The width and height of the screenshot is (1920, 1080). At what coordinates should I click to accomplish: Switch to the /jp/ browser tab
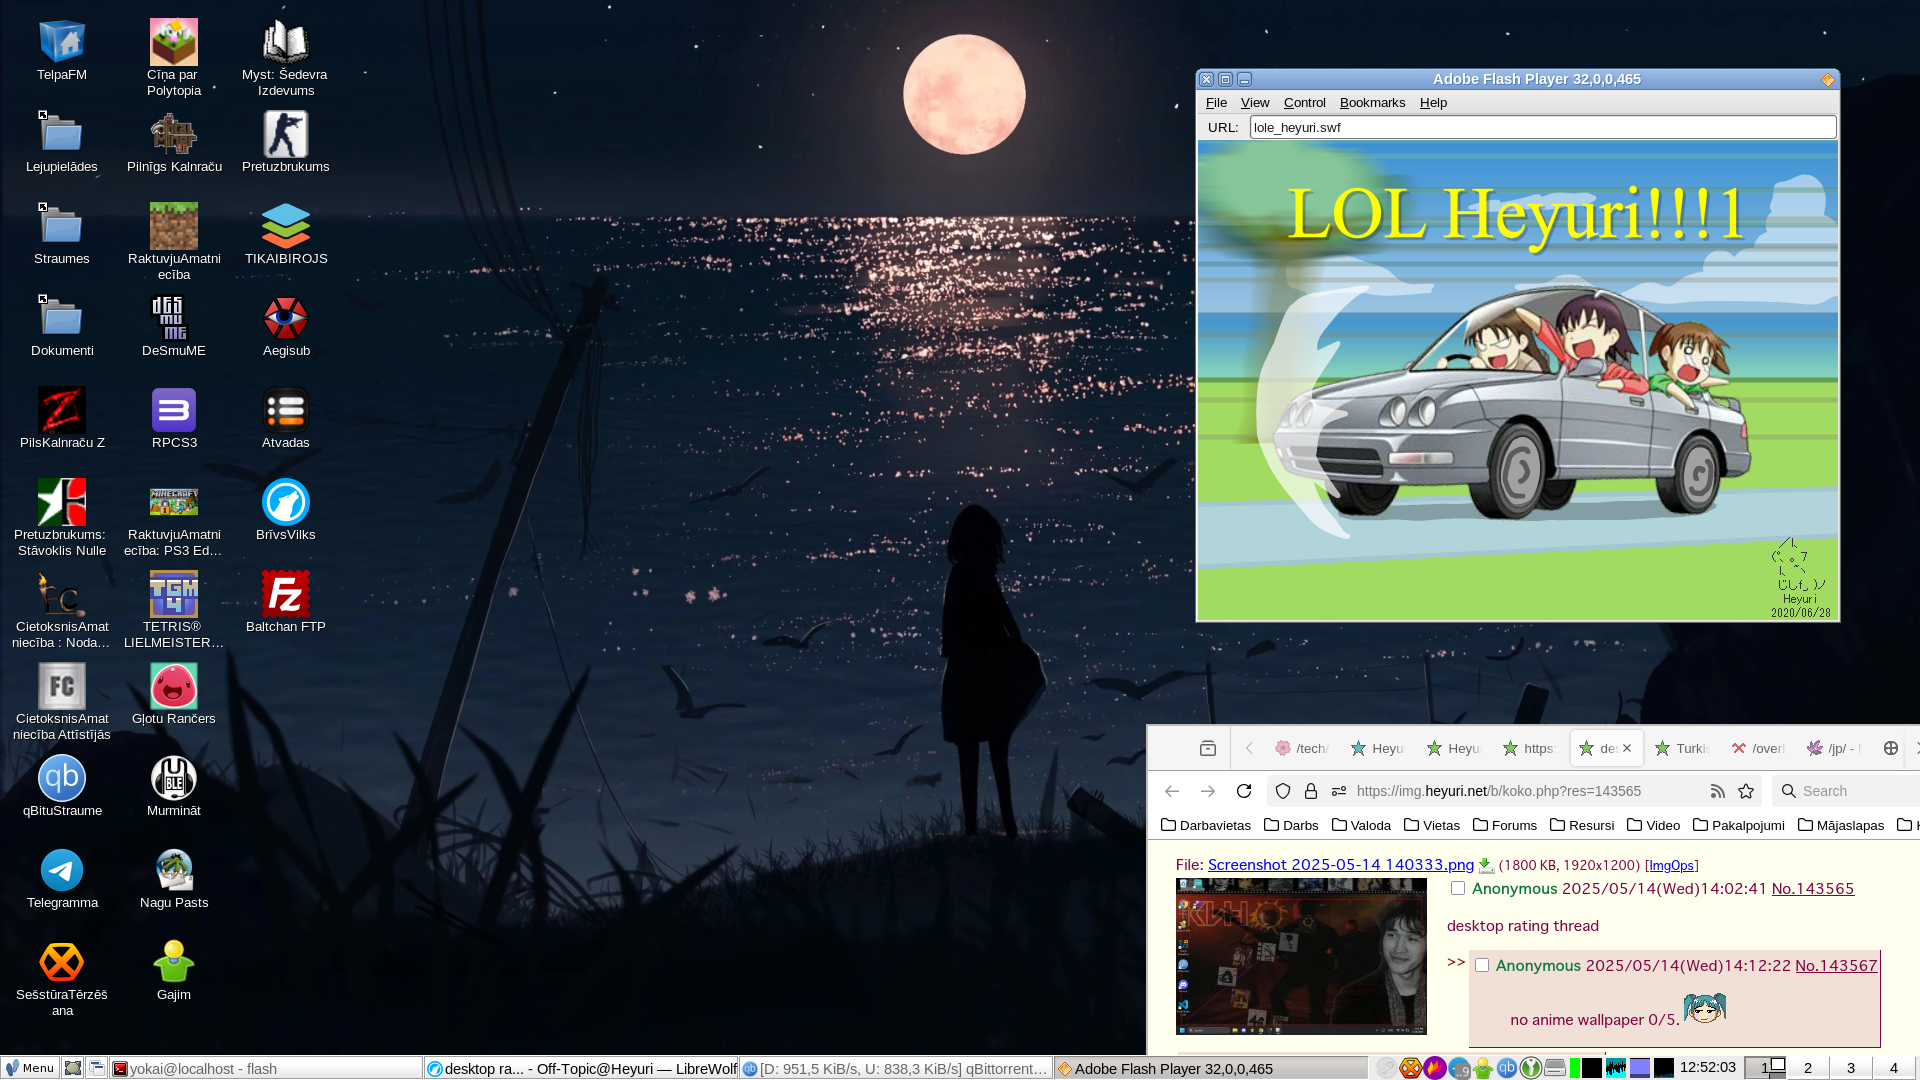click(x=1834, y=748)
